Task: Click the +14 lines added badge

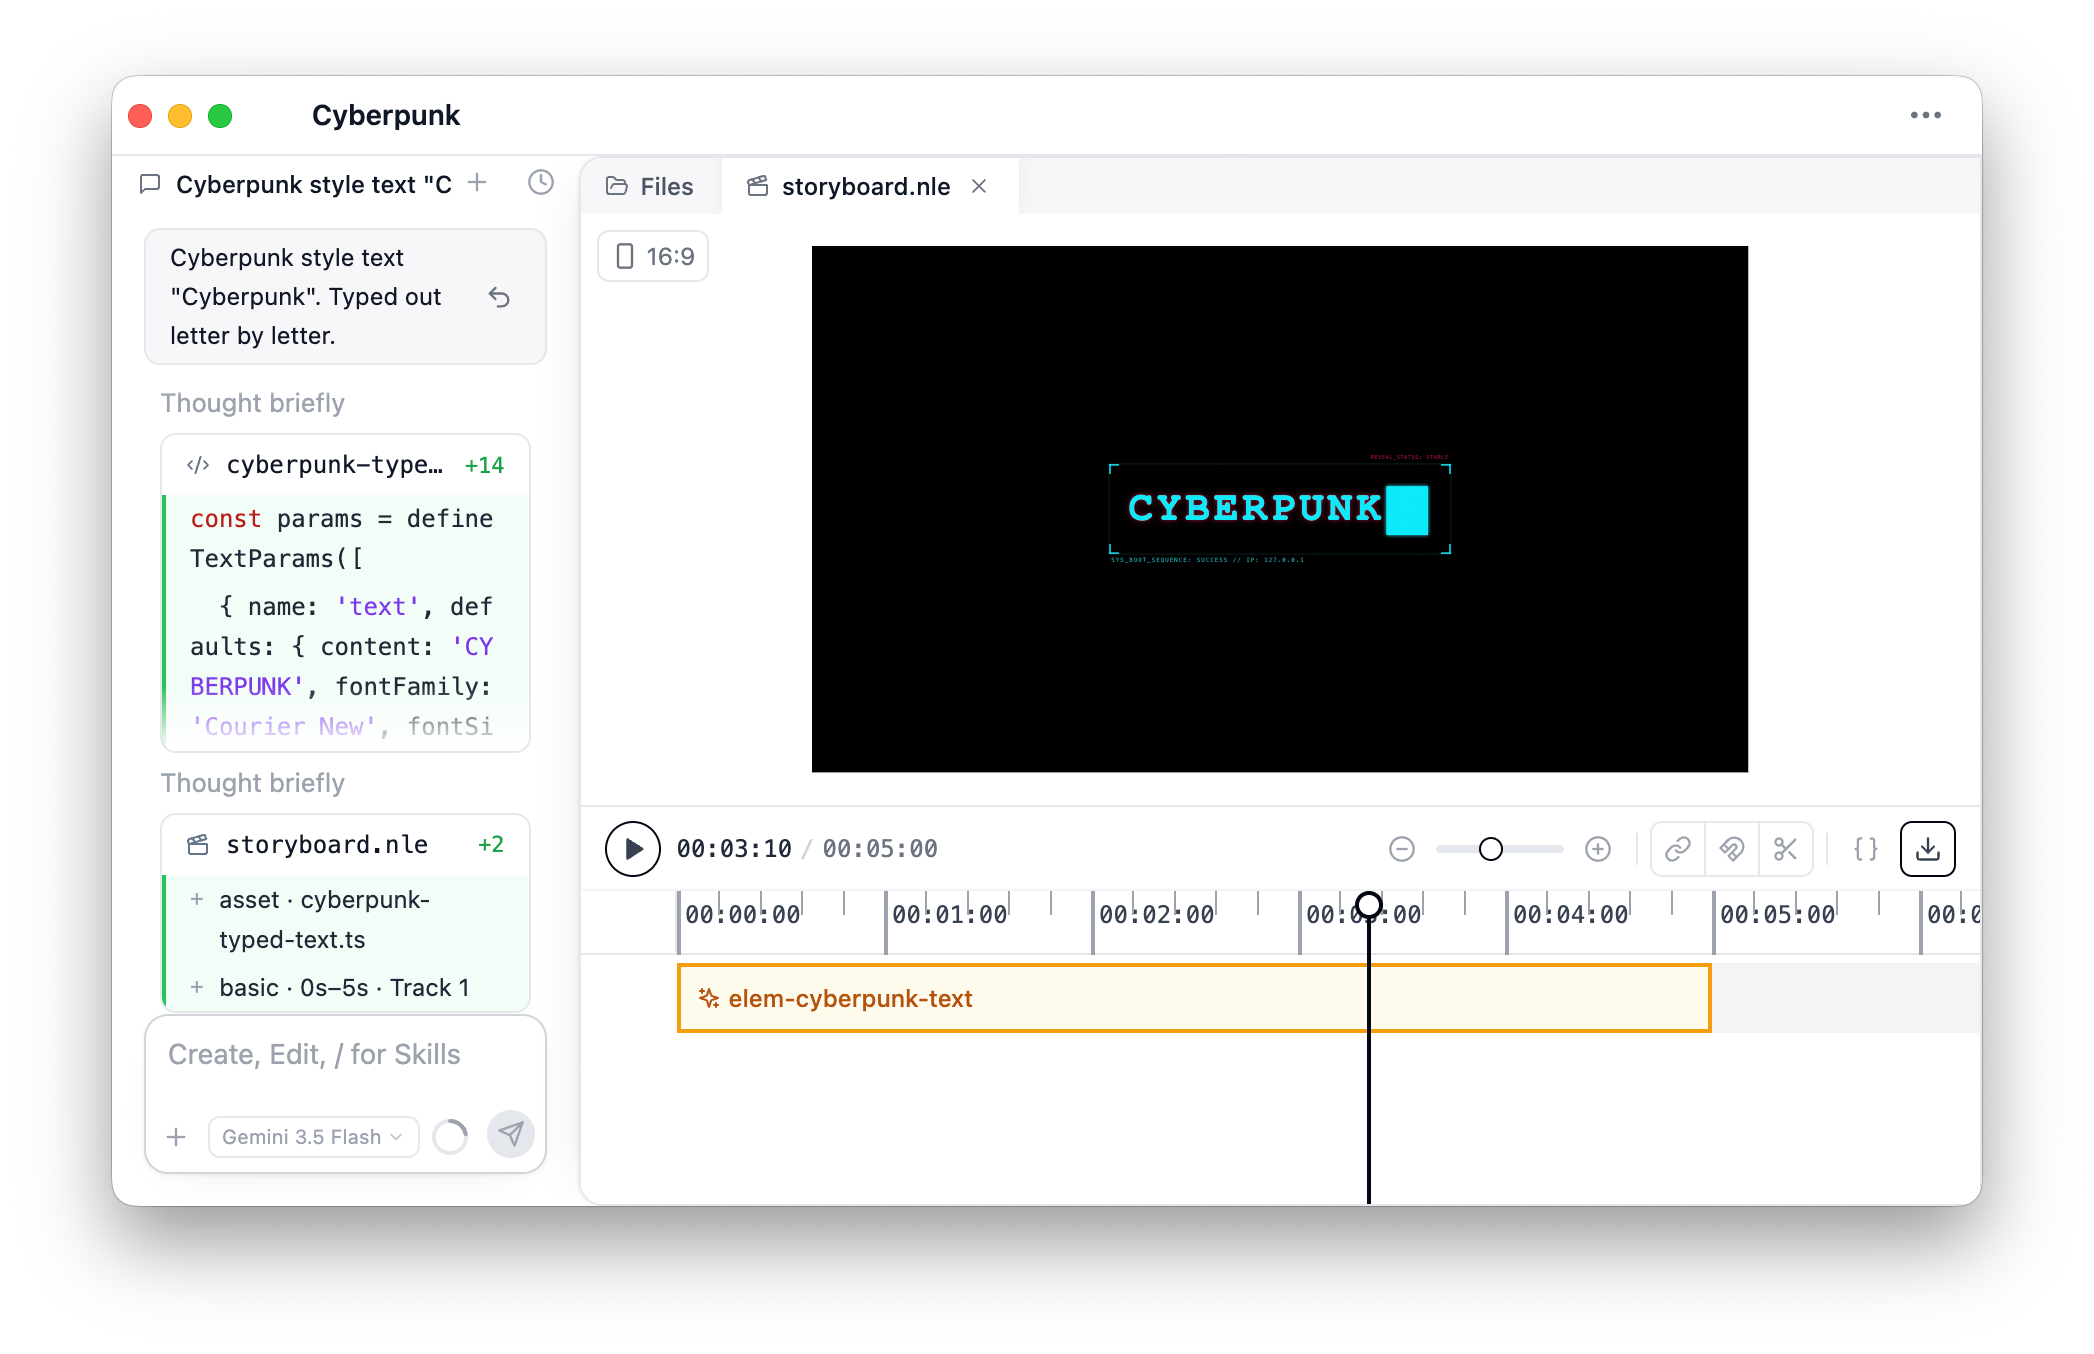Action: [484, 465]
